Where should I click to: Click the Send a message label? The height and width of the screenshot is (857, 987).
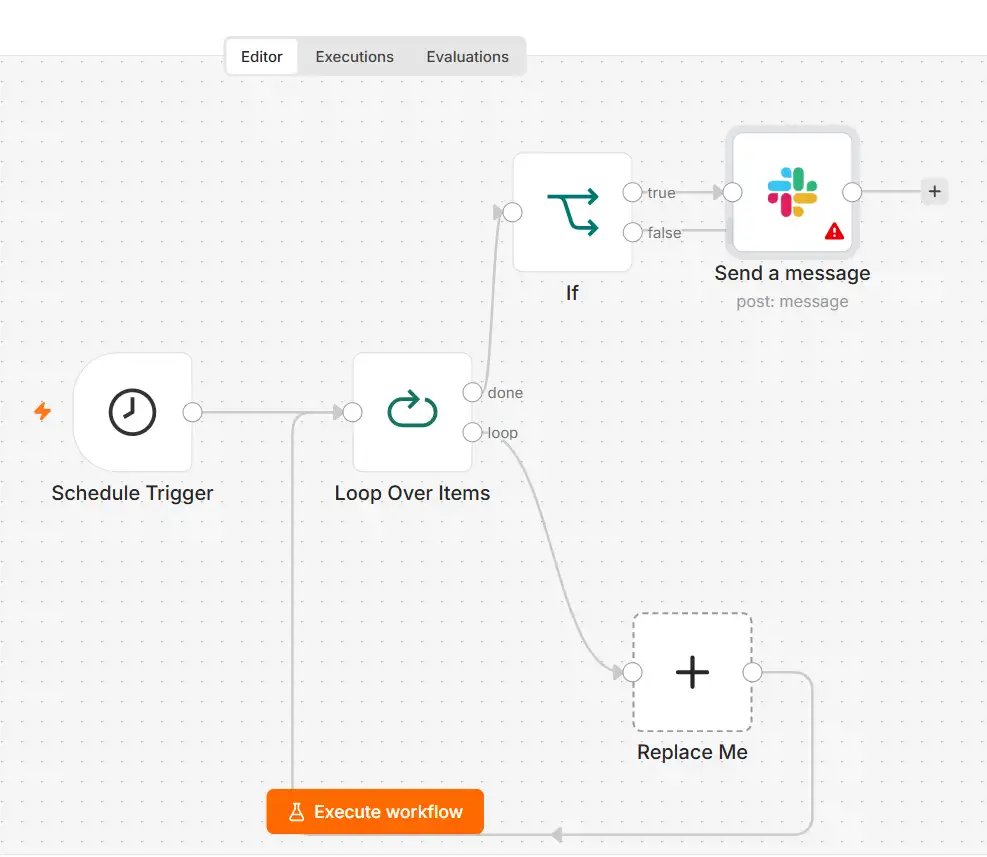792,273
